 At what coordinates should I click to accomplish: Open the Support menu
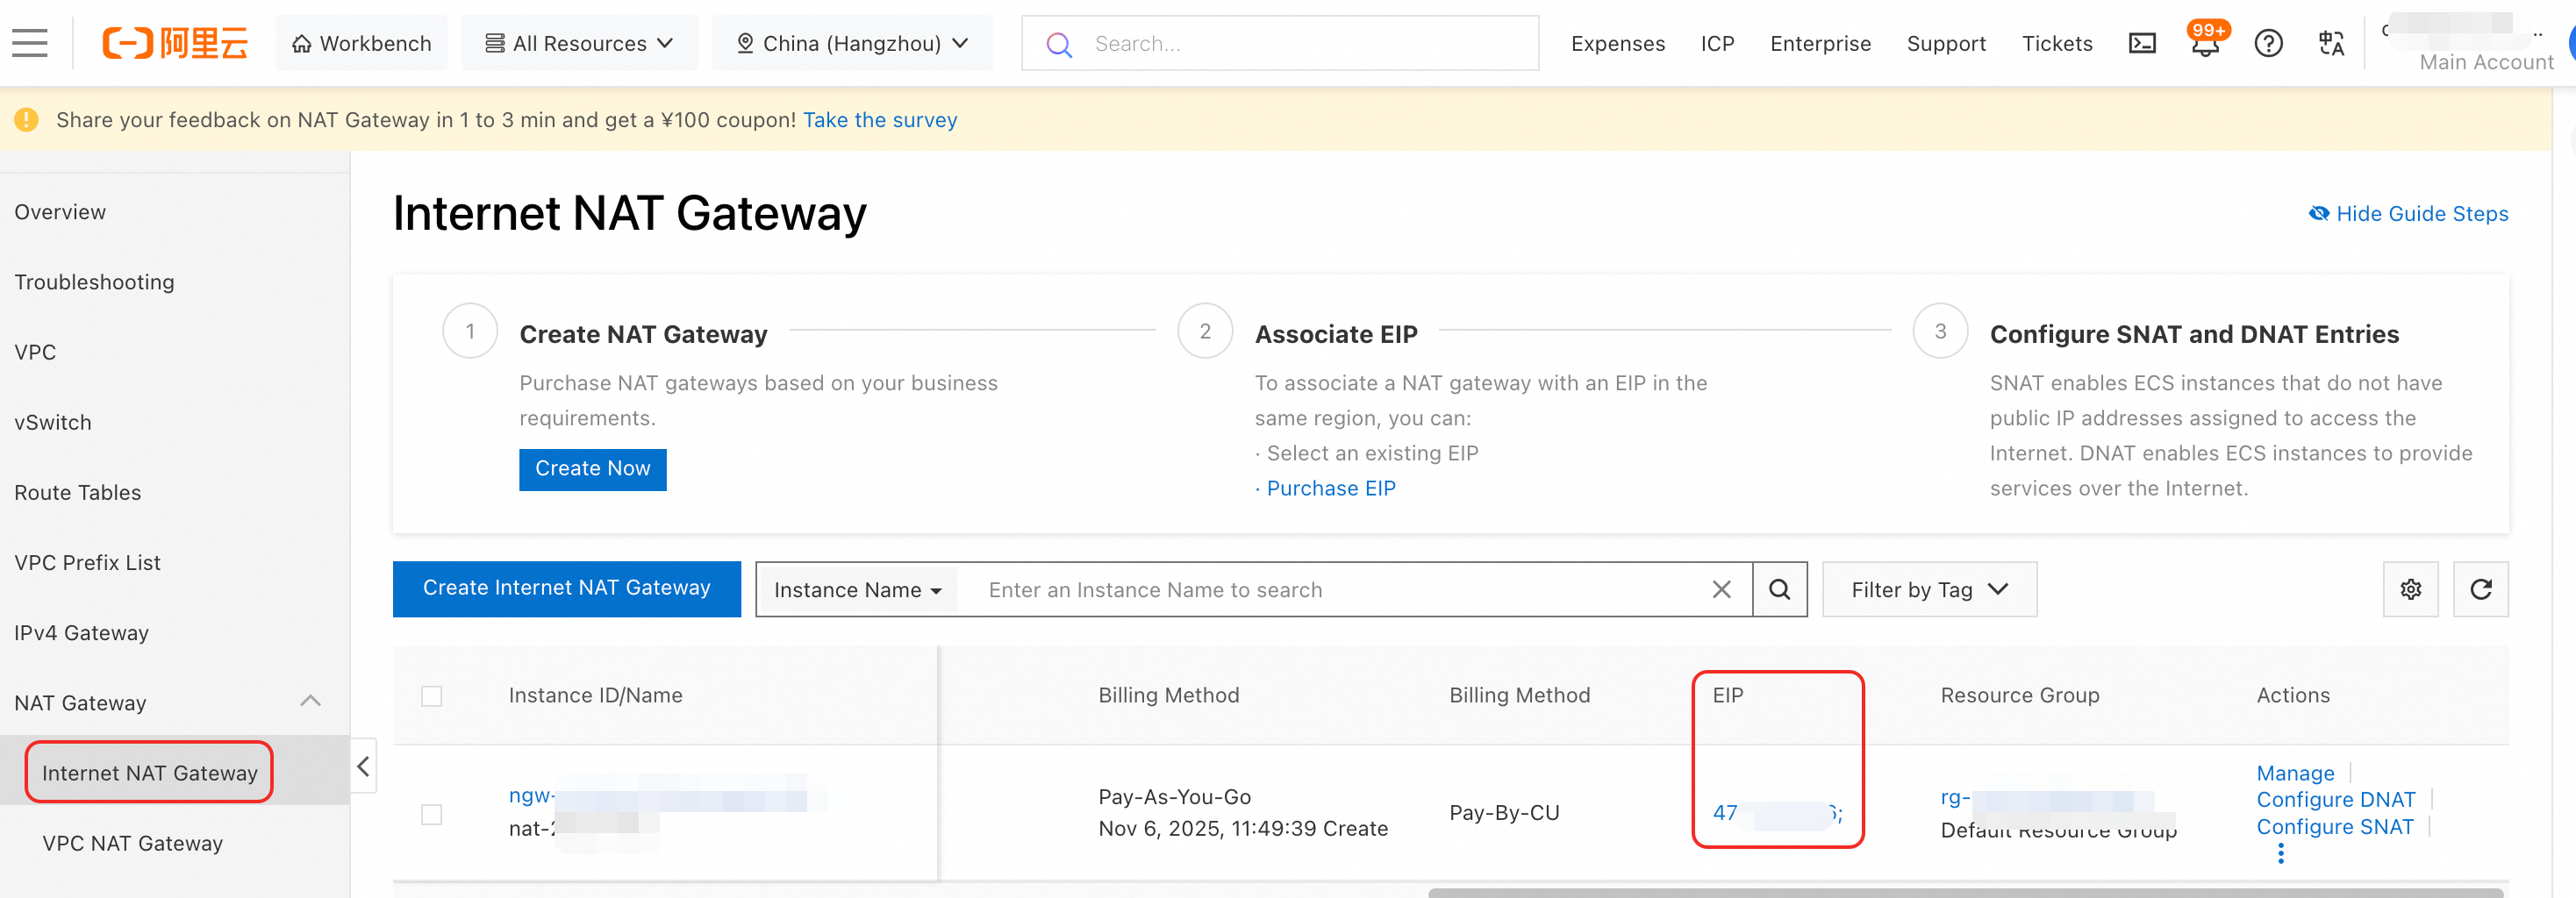pos(1946,43)
